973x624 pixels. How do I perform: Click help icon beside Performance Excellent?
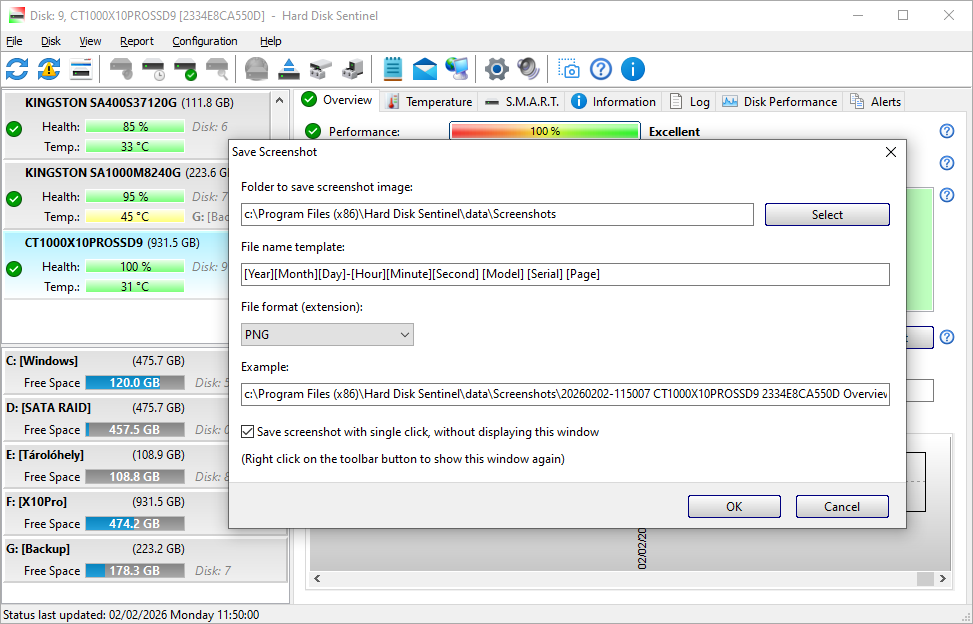coord(947,131)
